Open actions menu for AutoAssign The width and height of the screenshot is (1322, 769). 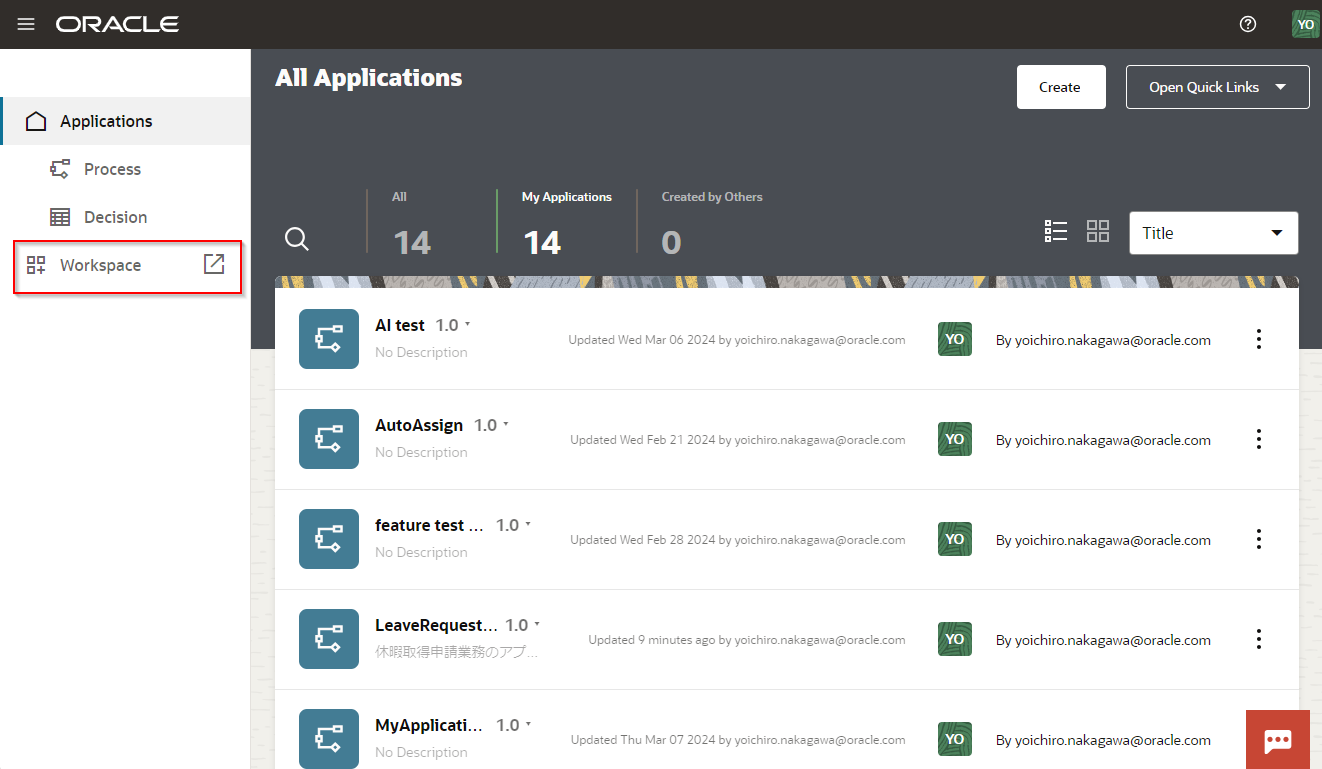(x=1258, y=439)
